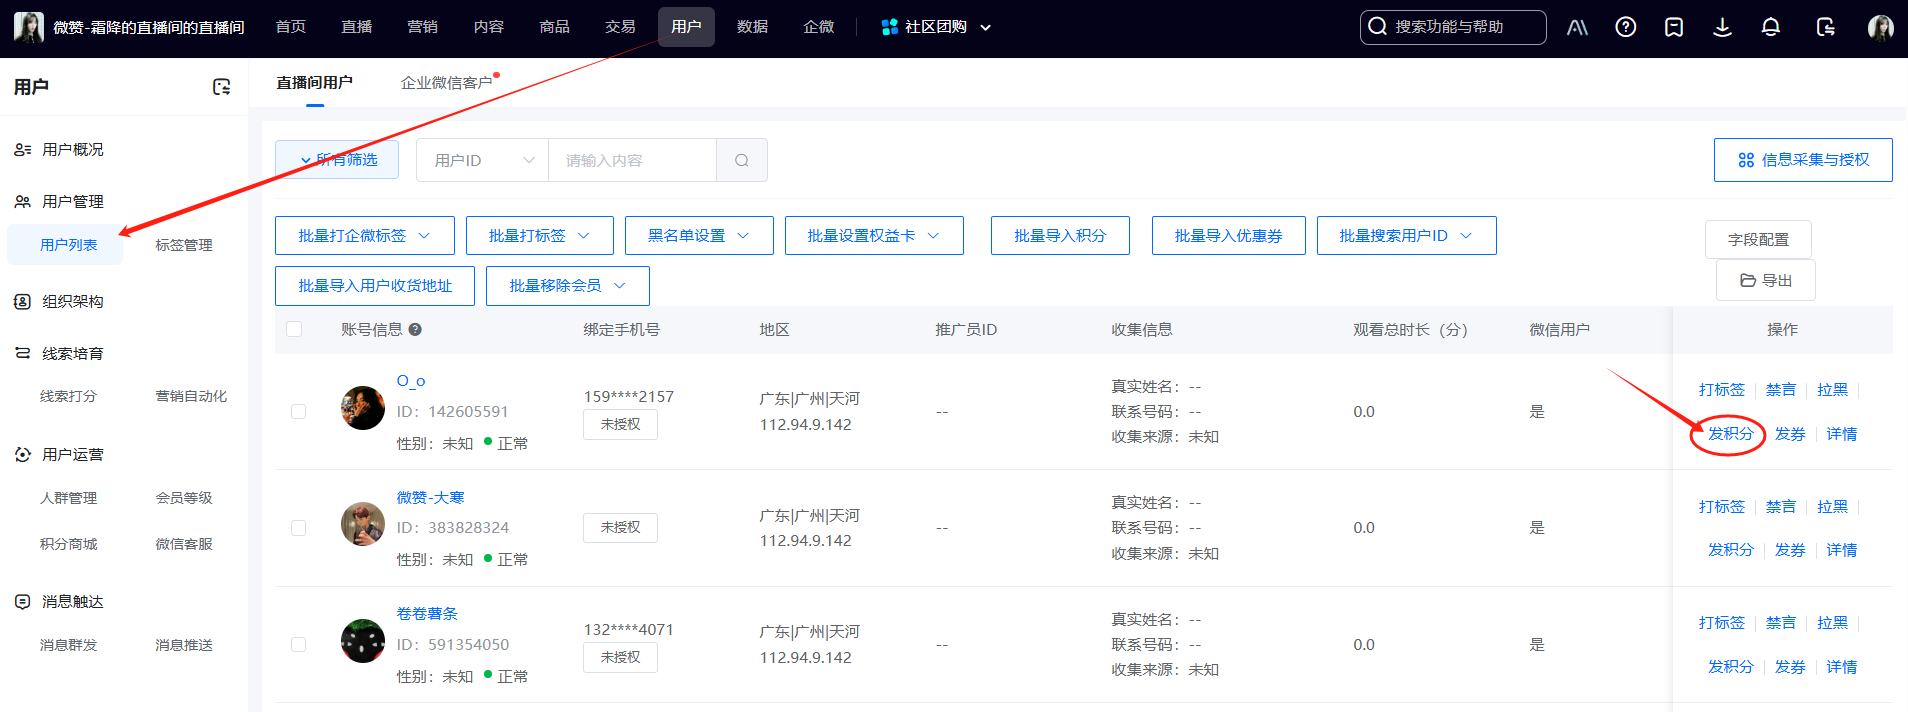Viewport: 1908px width, 712px height.
Task: Expand the 所有筛选 filter
Action: [337, 160]
